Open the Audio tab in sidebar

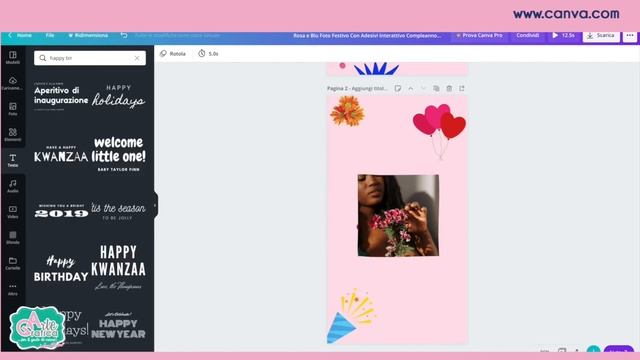(13, 186)
